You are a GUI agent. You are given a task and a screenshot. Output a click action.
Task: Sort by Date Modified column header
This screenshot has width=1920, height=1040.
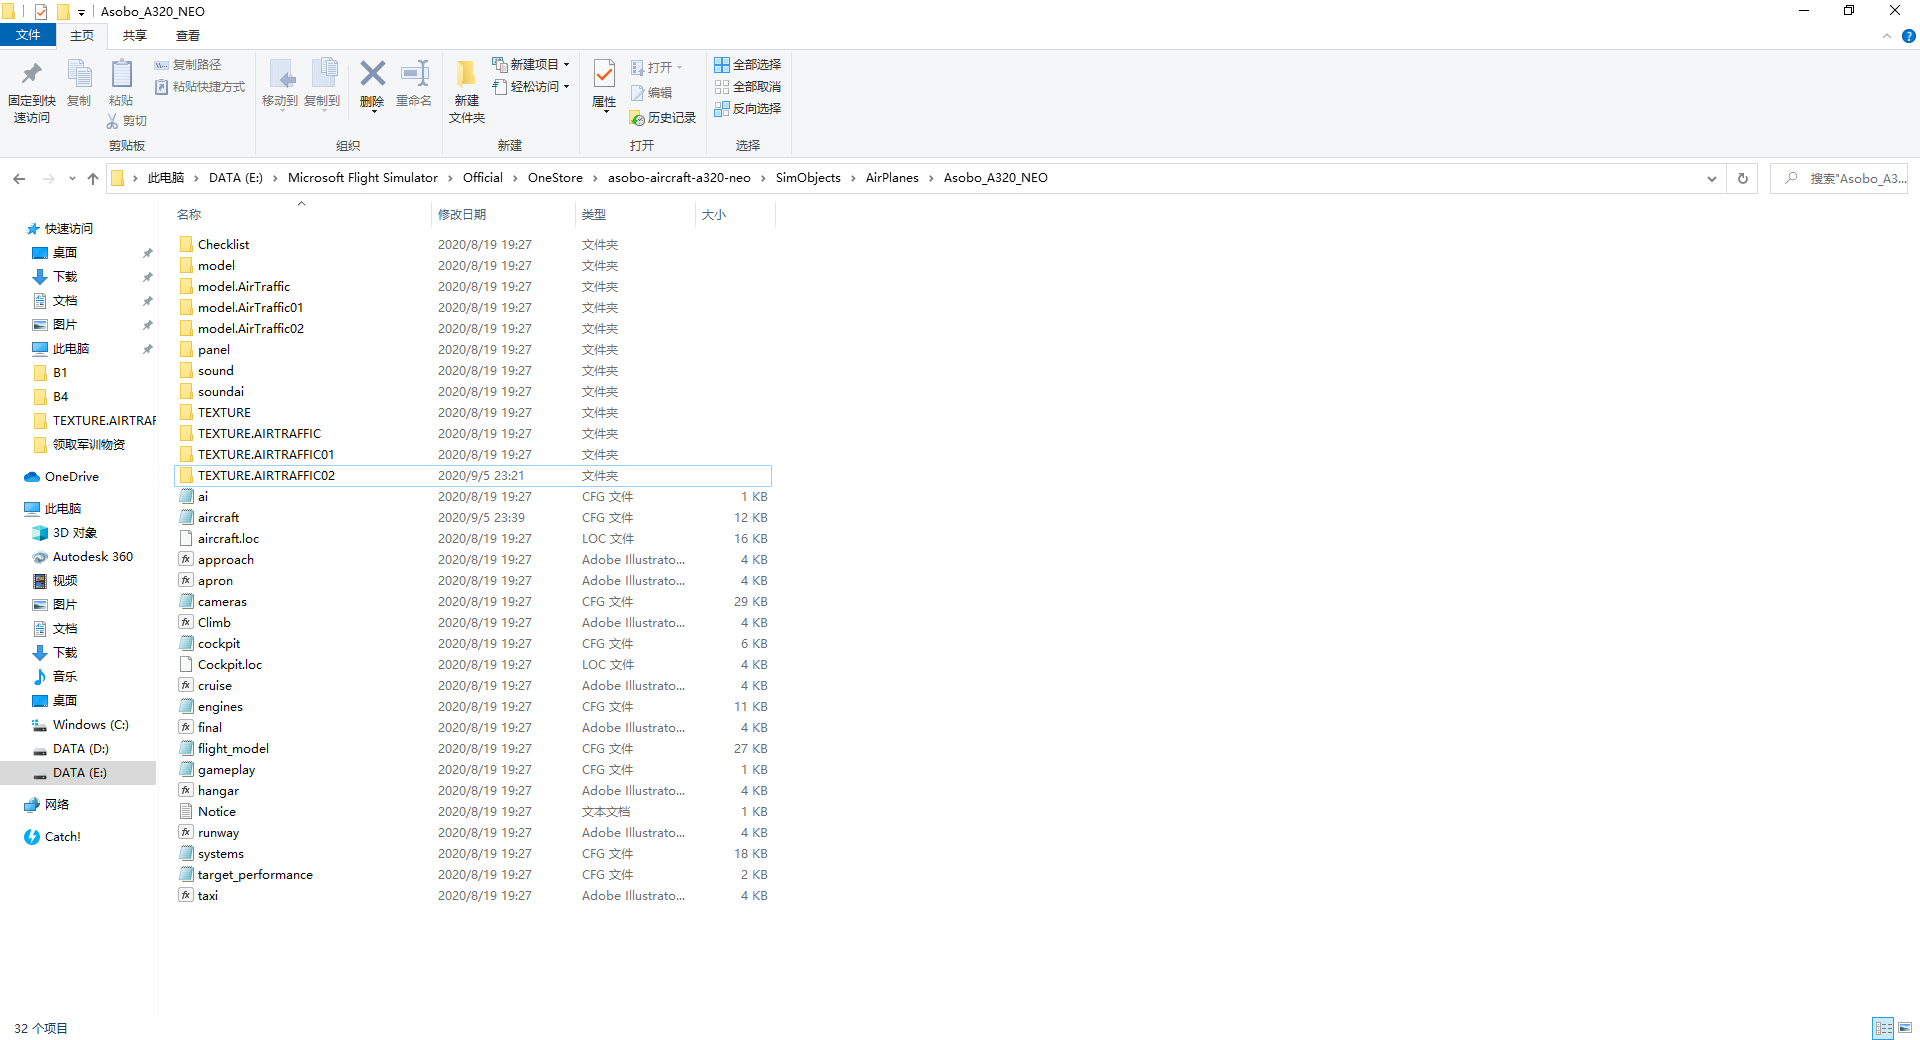click(504, 215)
